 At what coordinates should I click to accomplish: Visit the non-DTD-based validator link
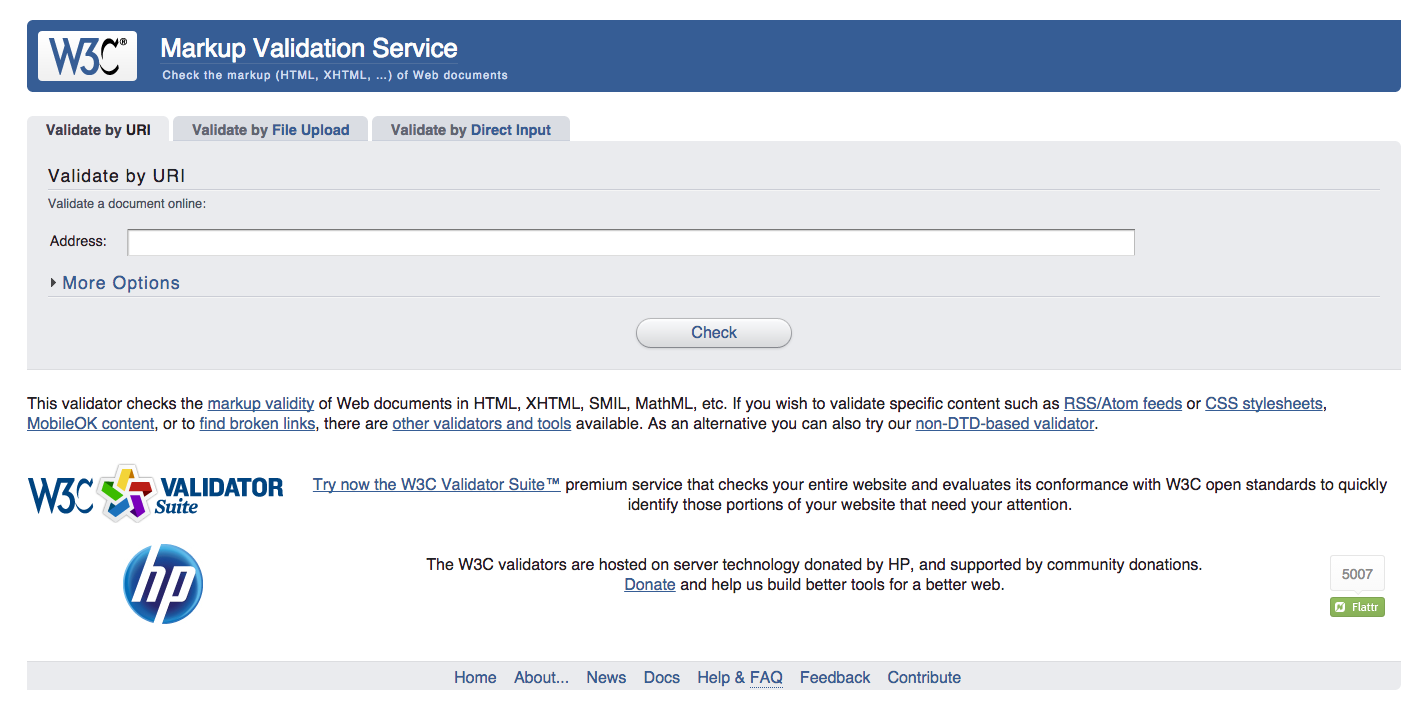1004,424
